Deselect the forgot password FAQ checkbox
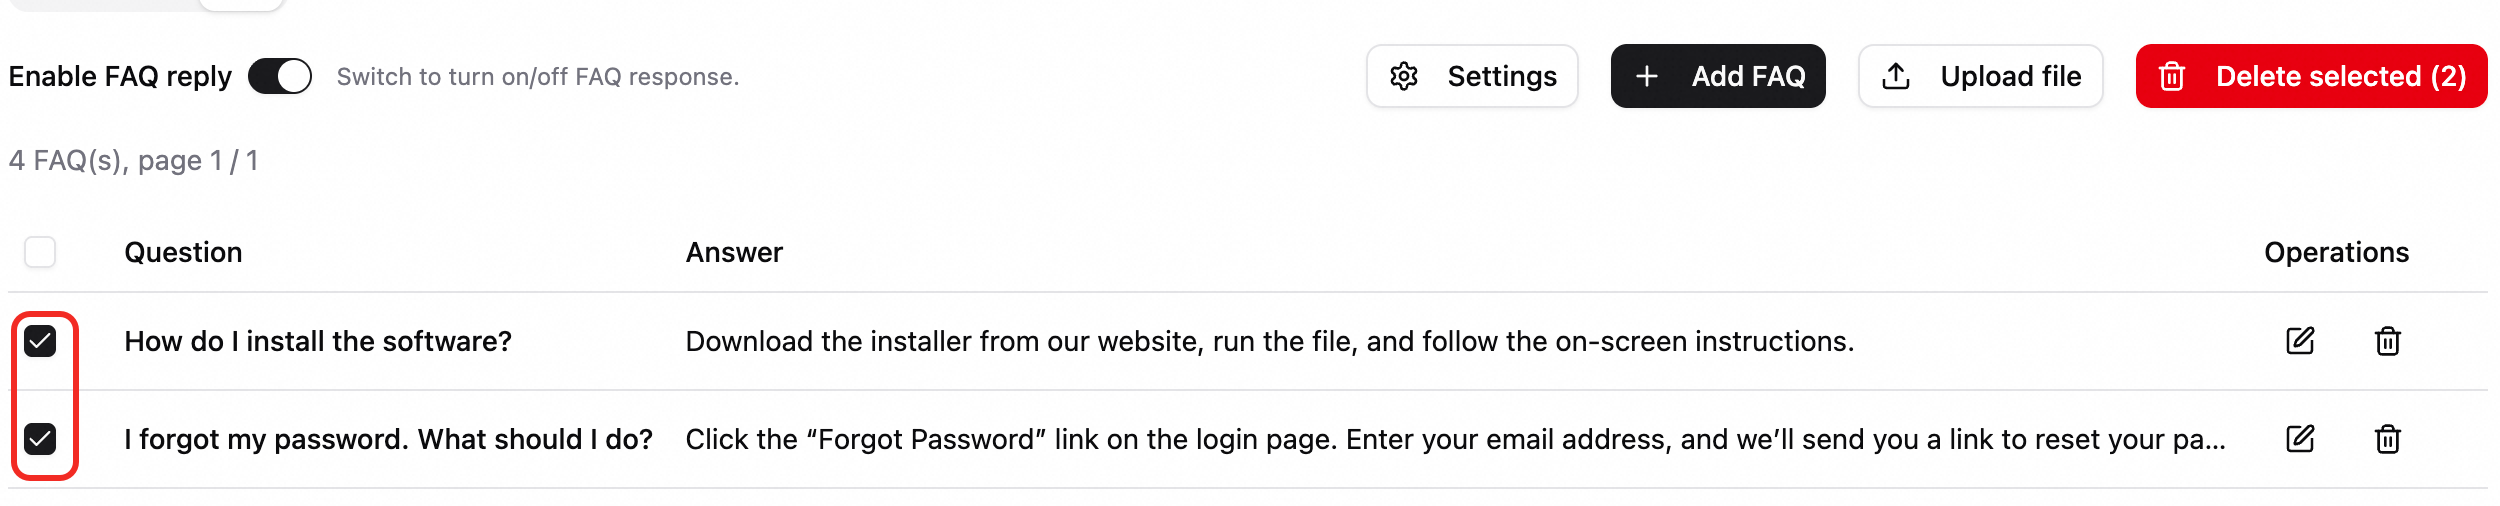This screenshot has width=2500, height=506. 40,439
